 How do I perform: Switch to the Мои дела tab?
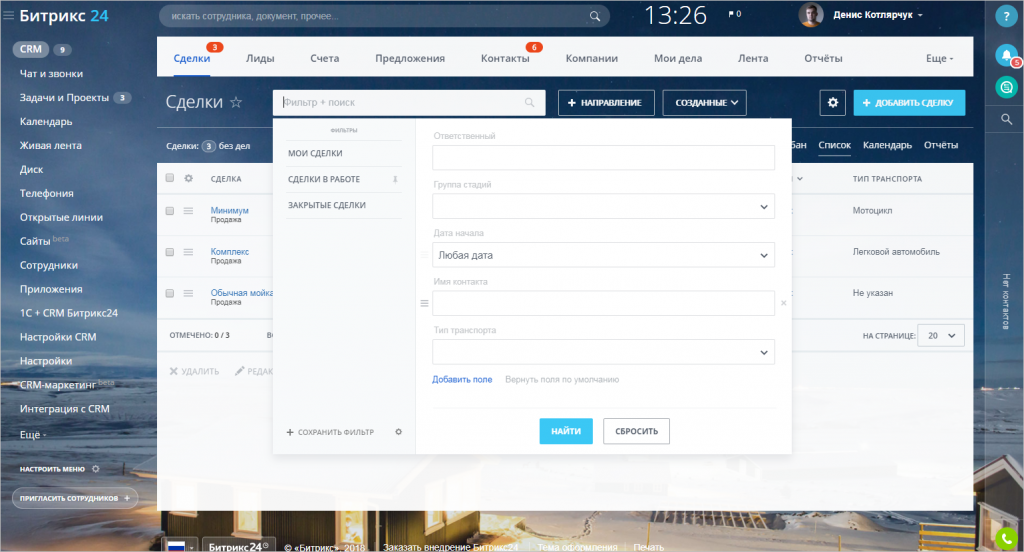(x=678, y=58)
